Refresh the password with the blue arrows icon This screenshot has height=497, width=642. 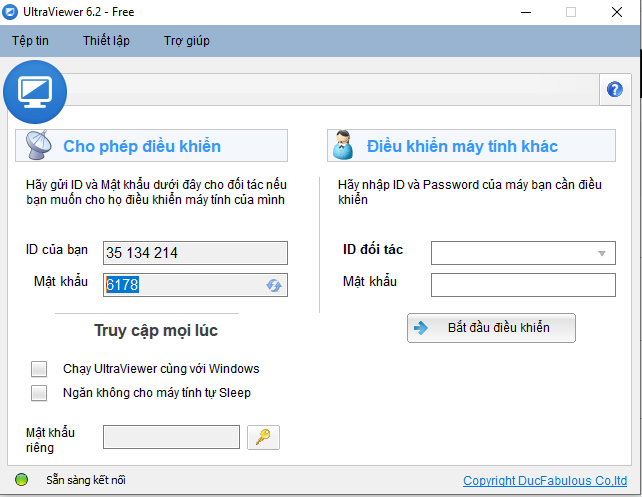(x=274, y=285)
